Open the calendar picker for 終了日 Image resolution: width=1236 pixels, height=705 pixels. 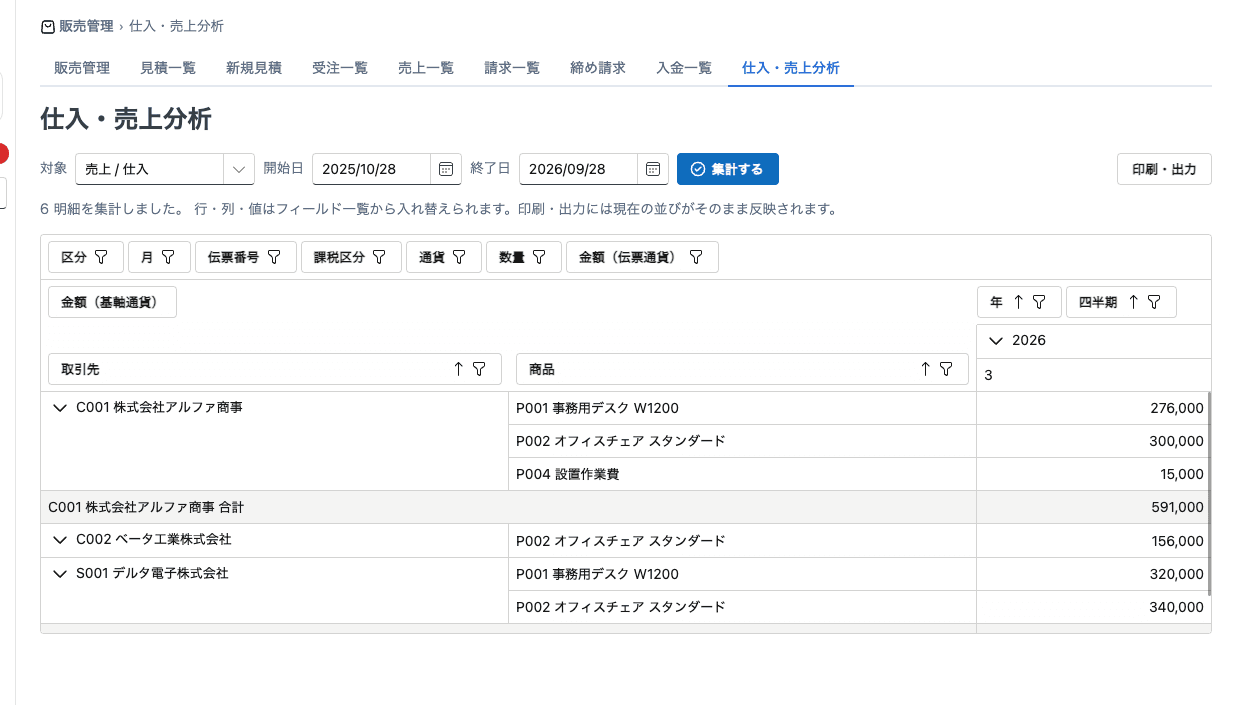[653, 169]
